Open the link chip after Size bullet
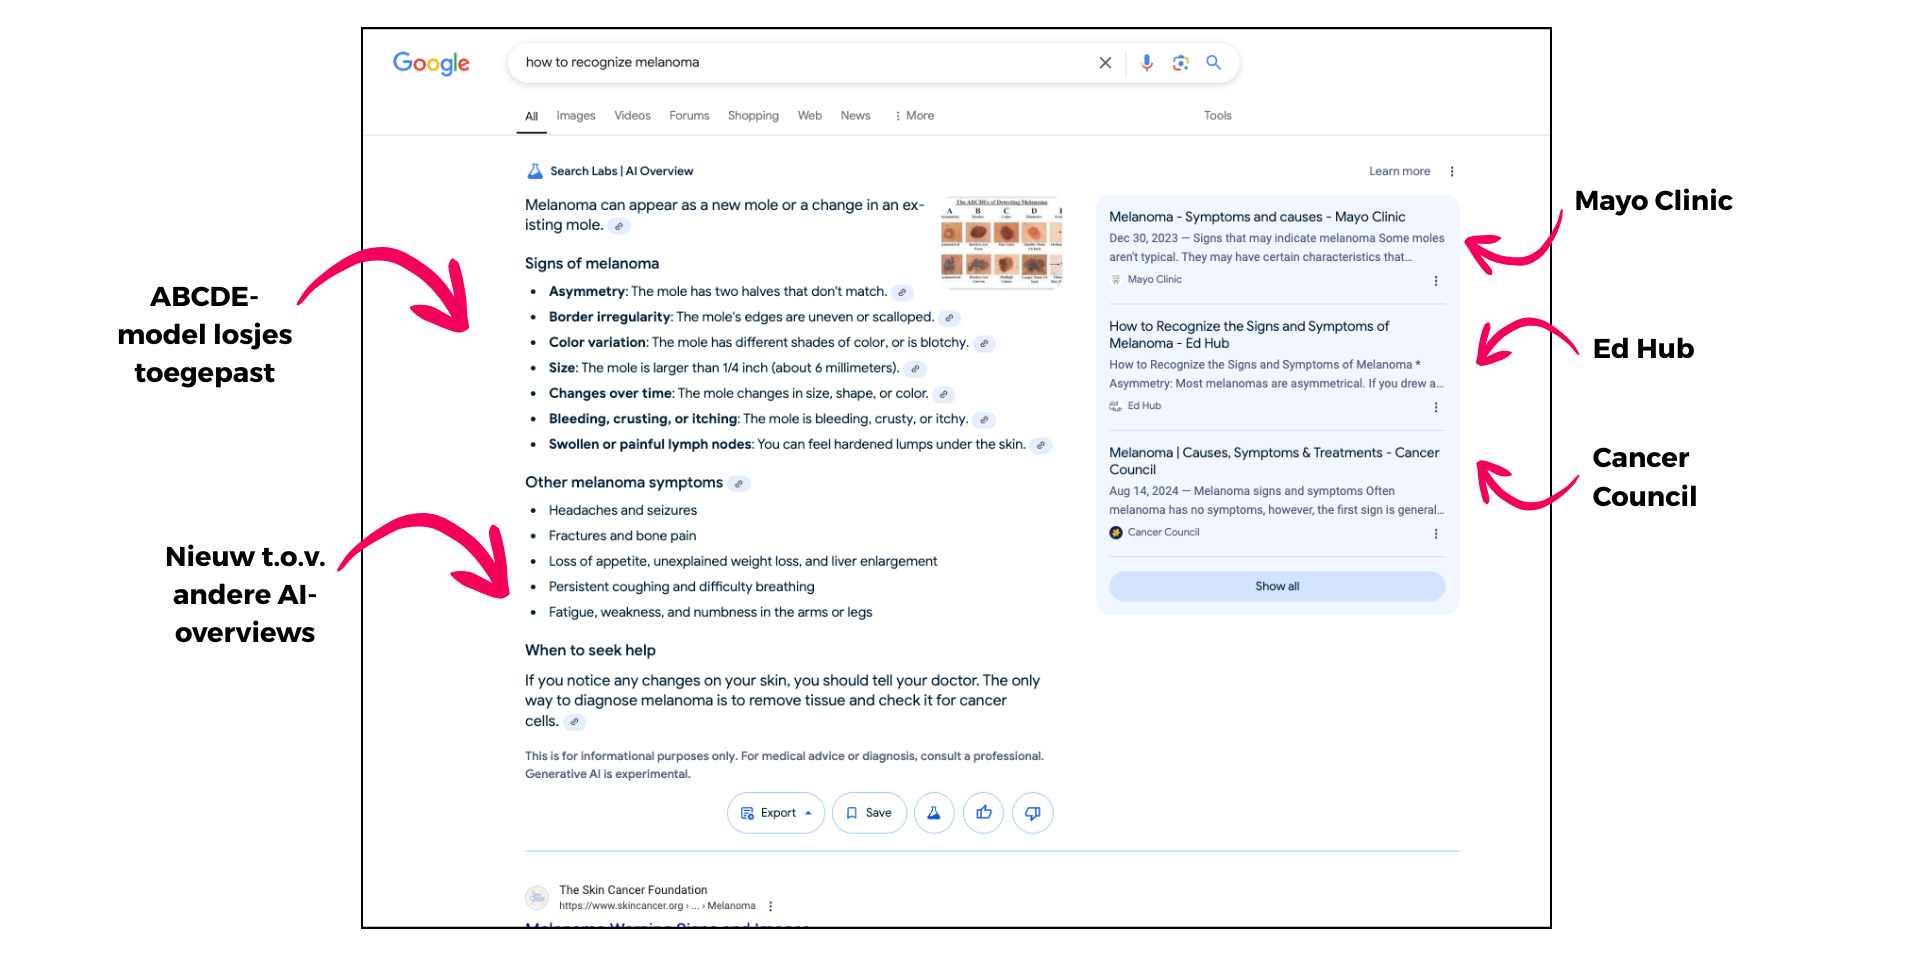 pos(915,369)
